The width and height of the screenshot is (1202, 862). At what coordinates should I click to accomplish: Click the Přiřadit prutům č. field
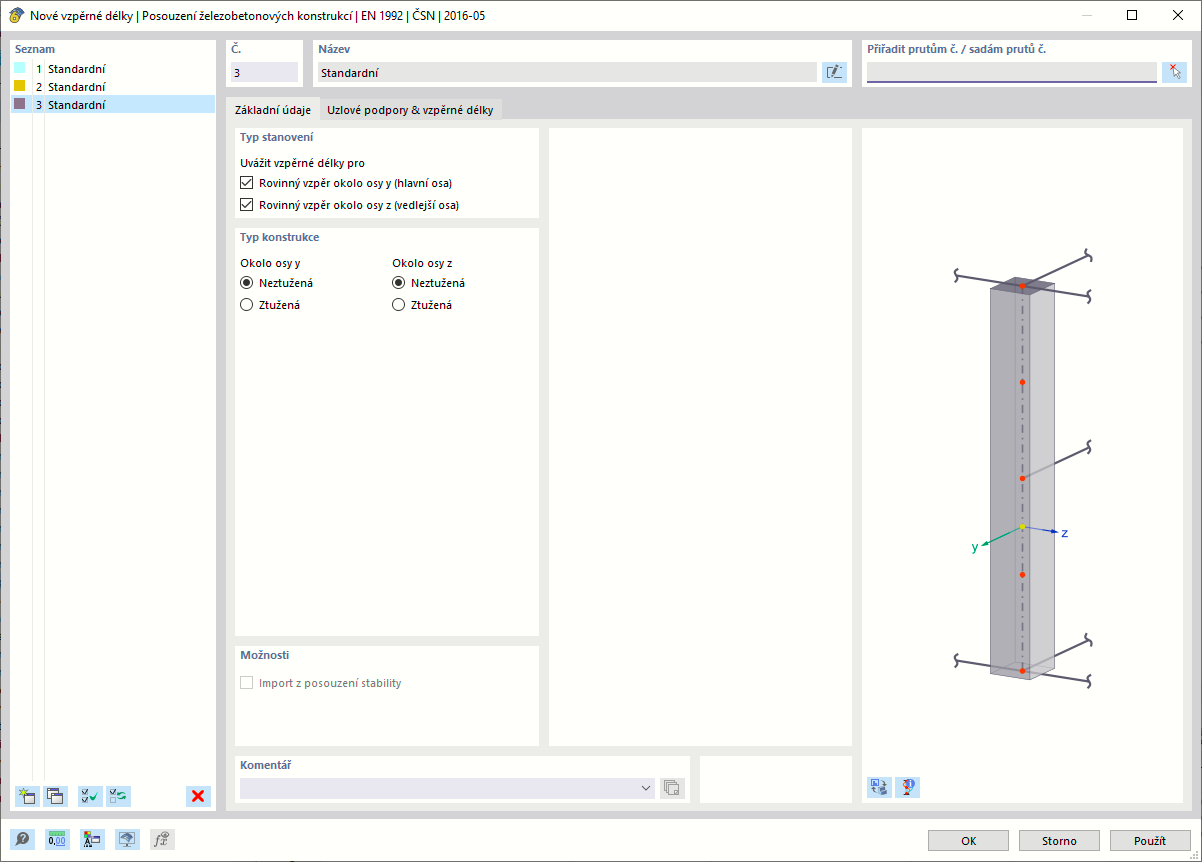[1011, 72]
